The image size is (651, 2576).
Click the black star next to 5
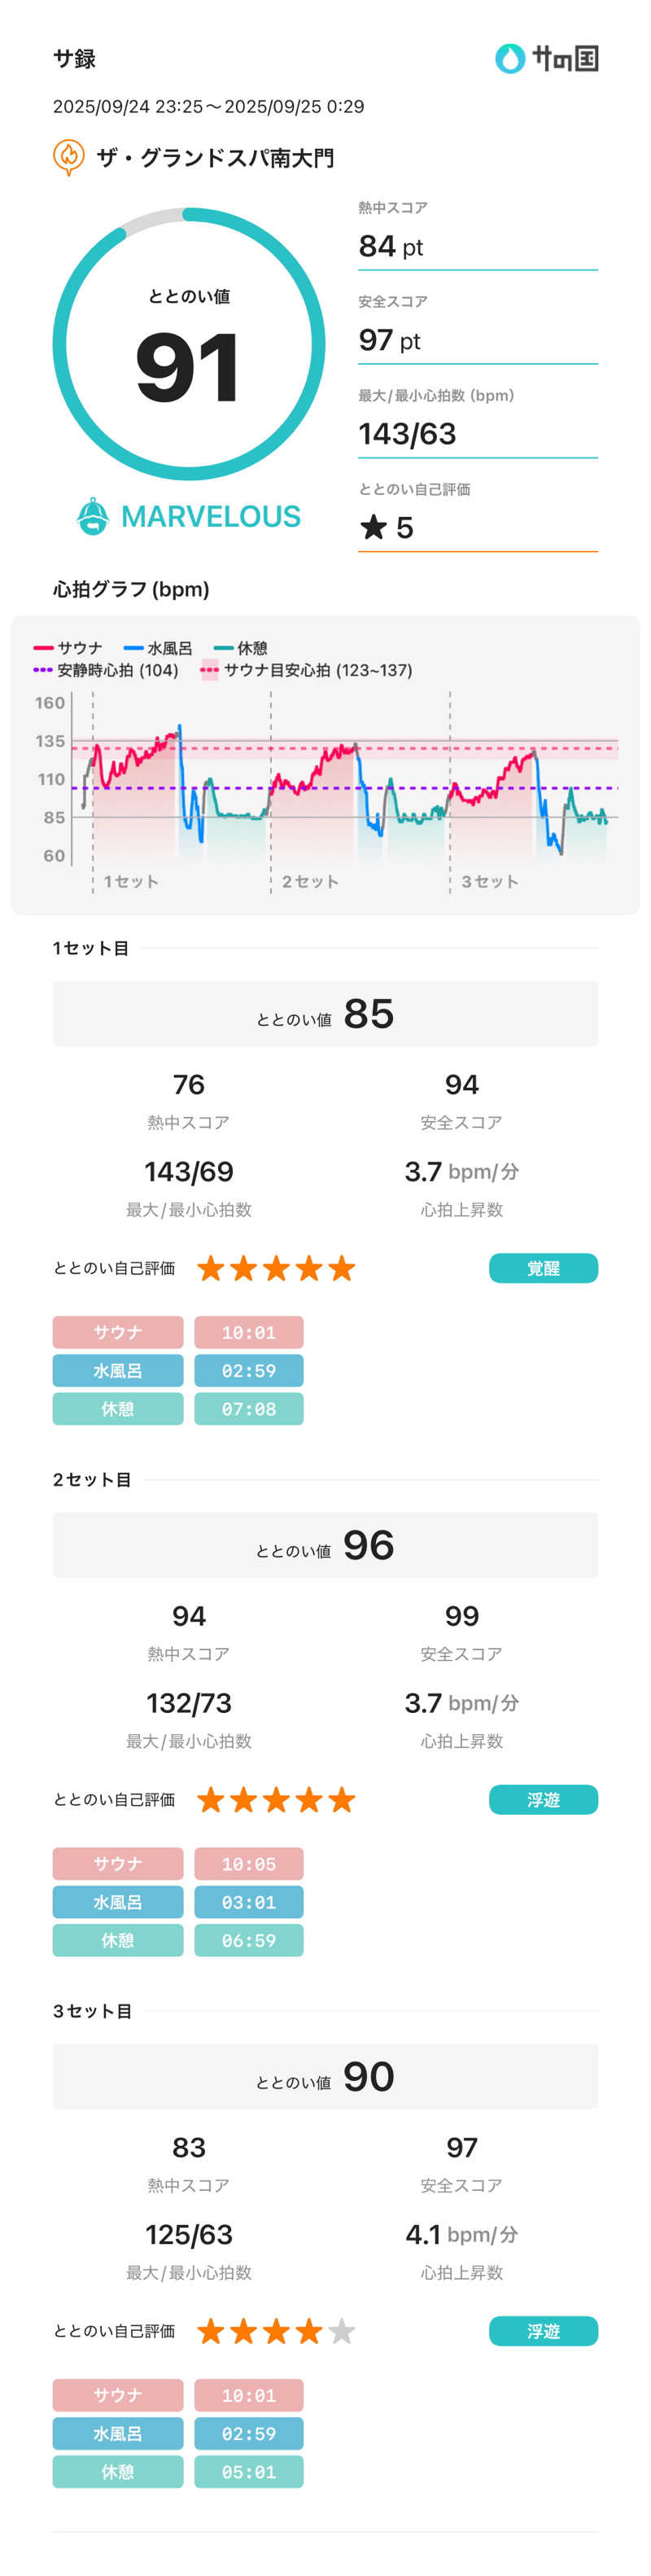(373, 527)
